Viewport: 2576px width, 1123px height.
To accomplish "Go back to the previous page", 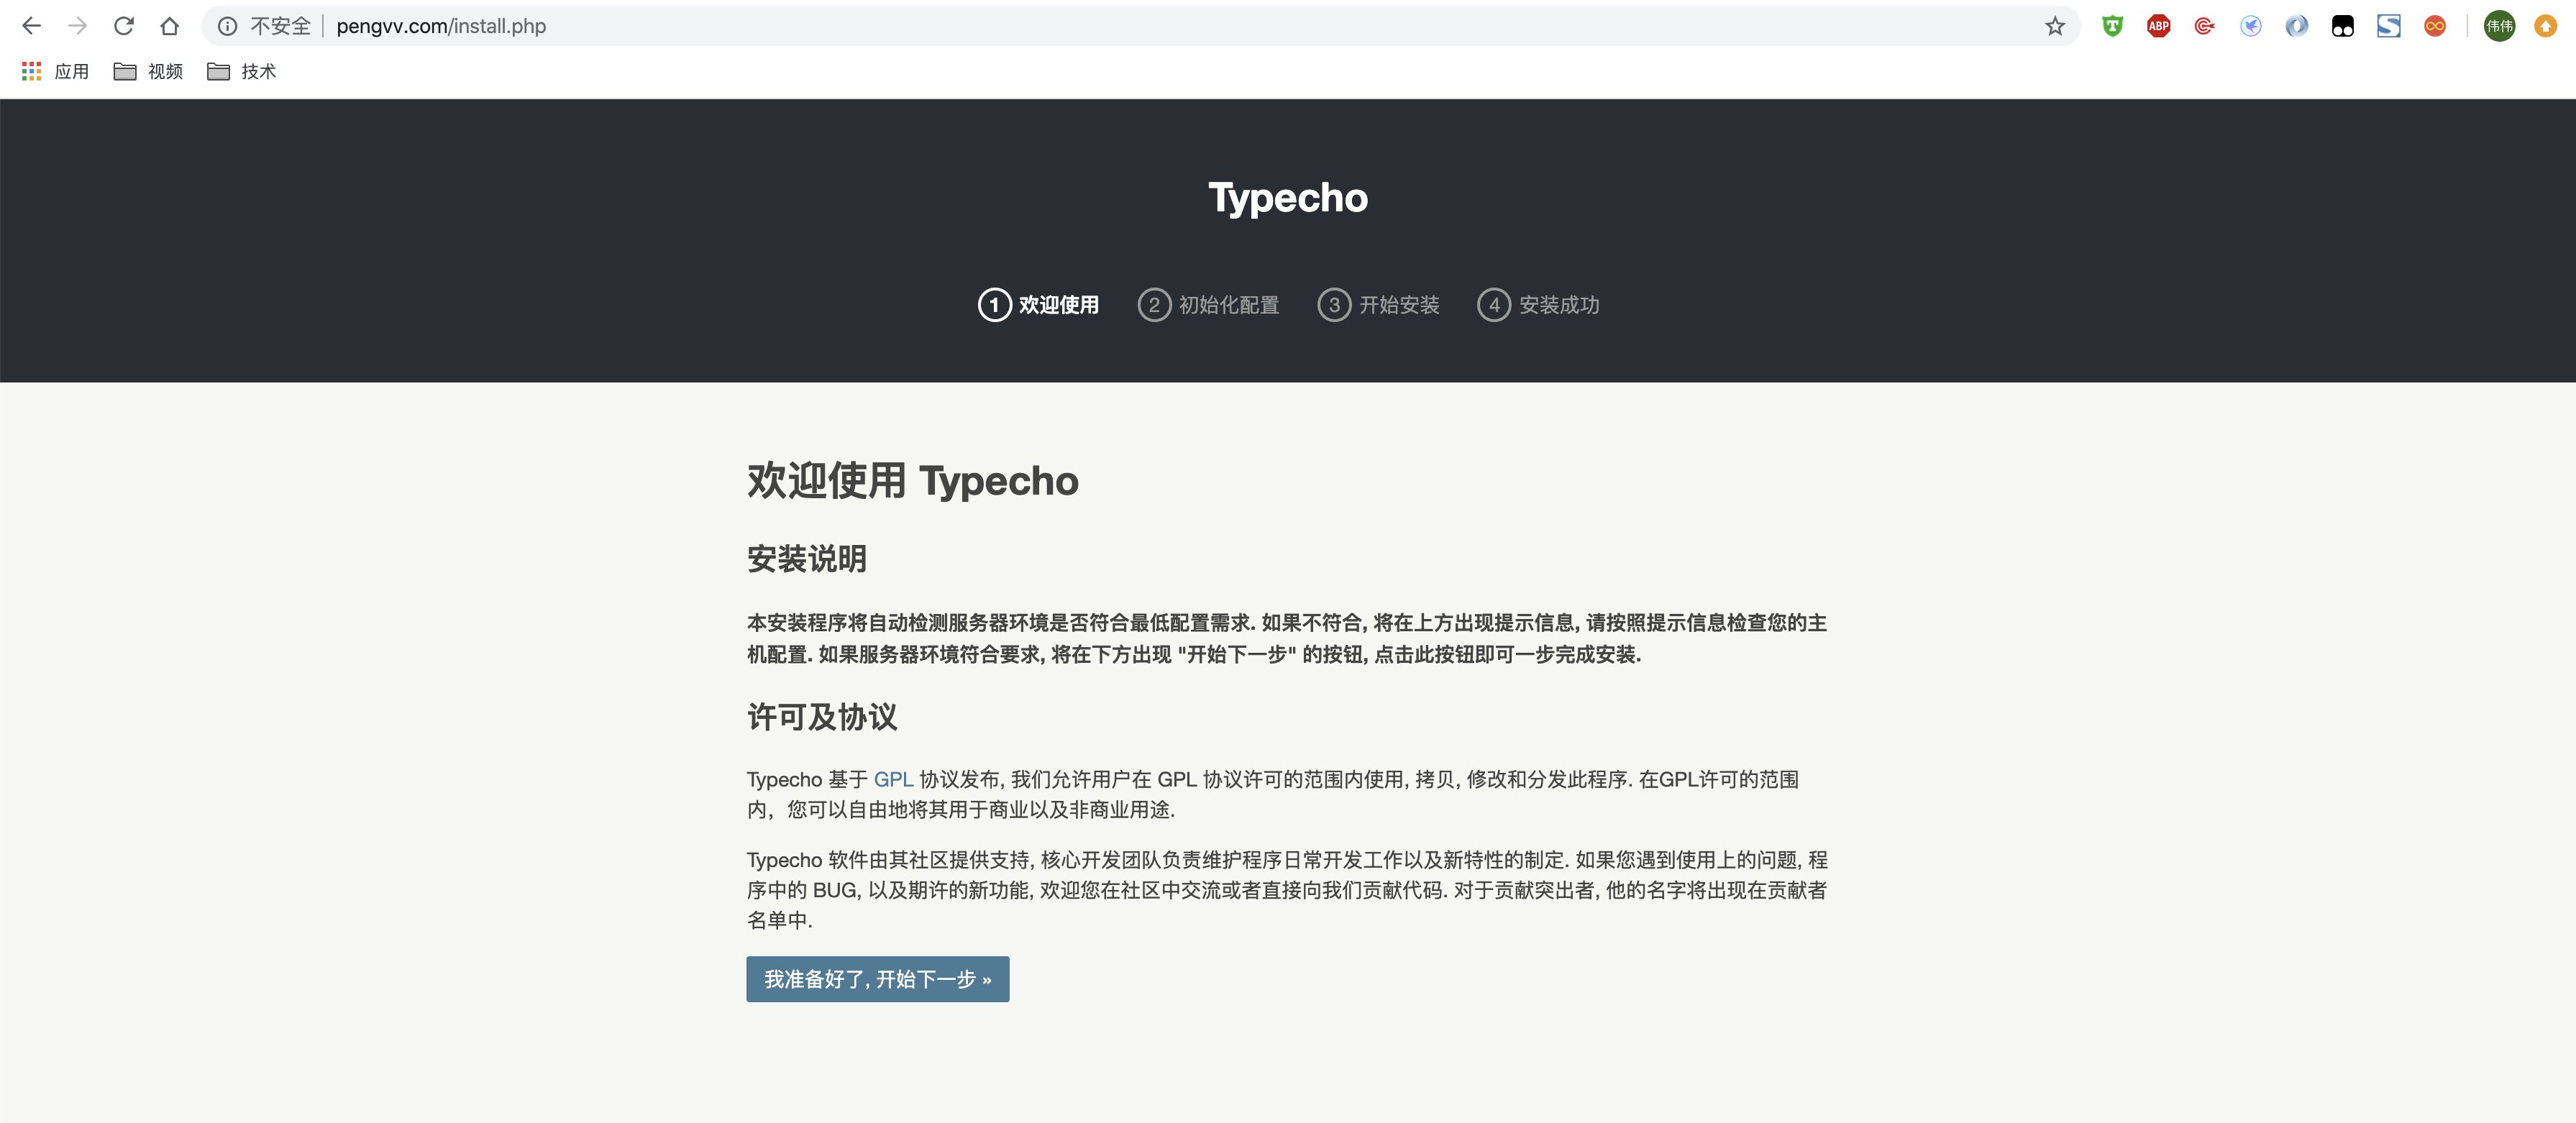I will pyautogui.click(x=32, y=26).
